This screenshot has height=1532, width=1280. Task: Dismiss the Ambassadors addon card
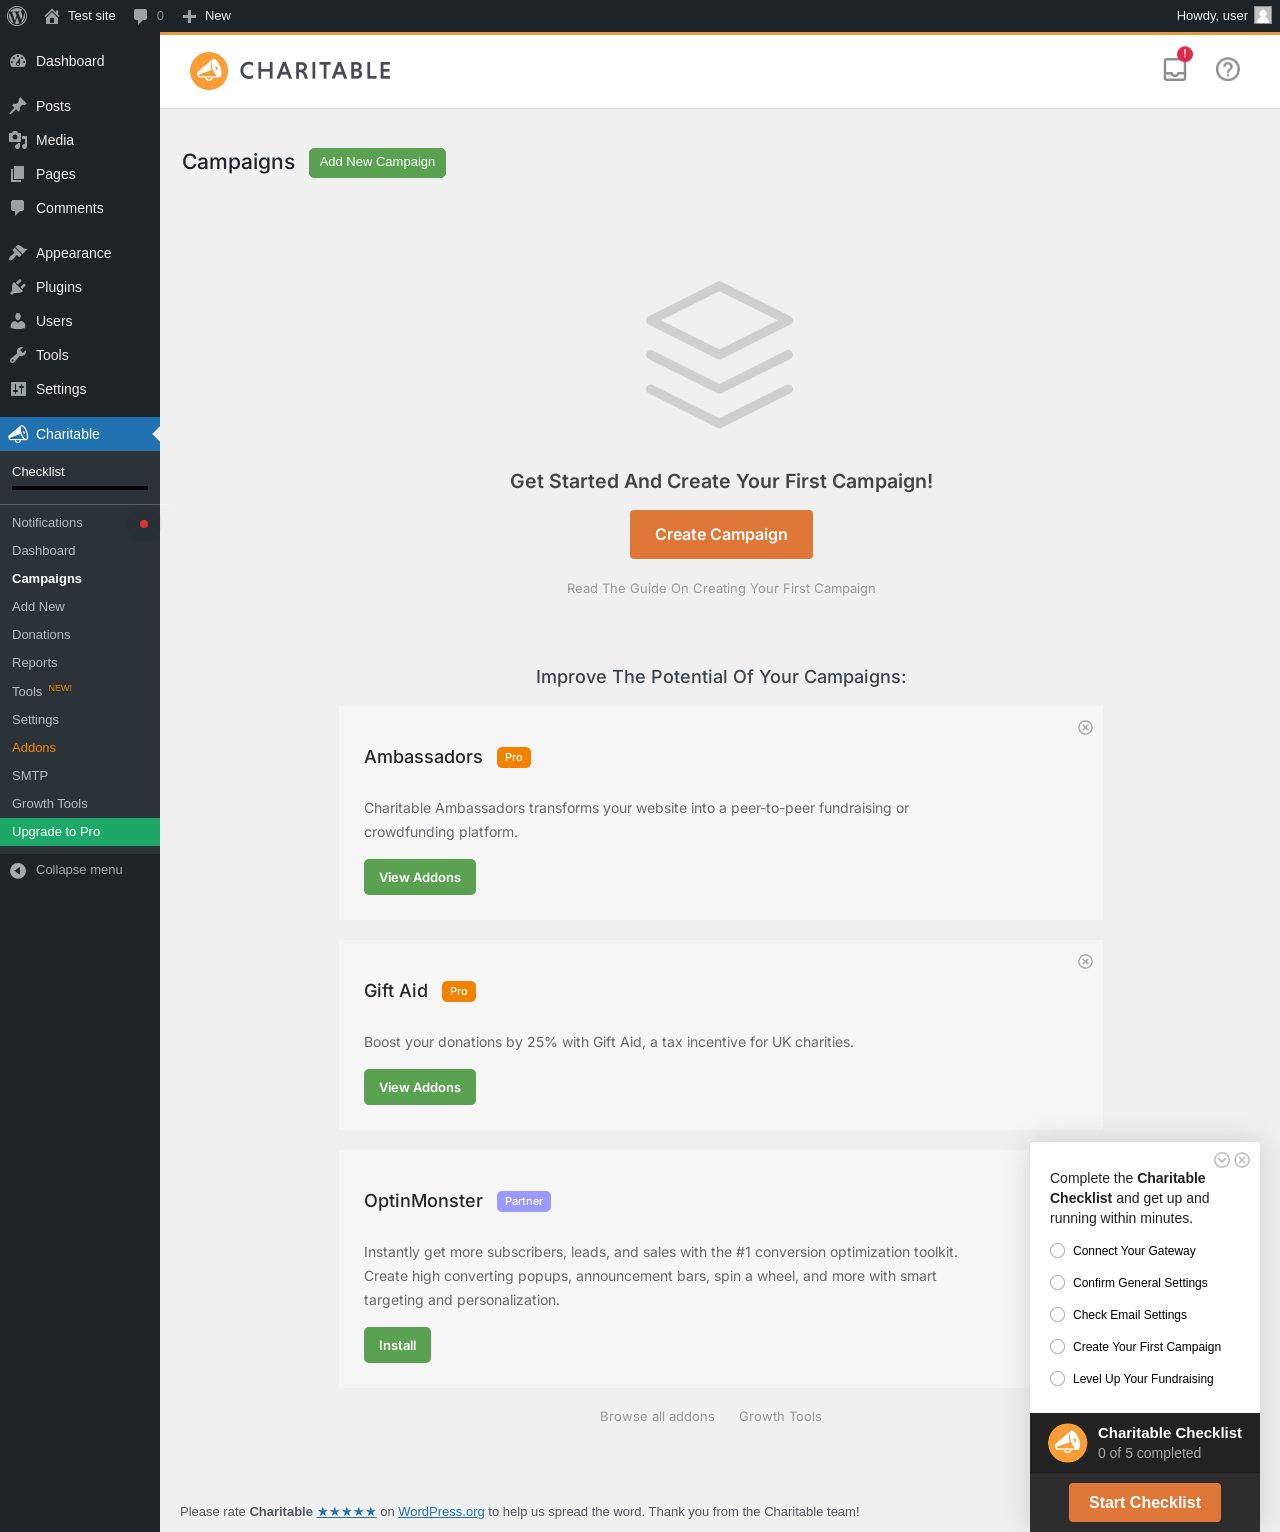[1085, 727]
